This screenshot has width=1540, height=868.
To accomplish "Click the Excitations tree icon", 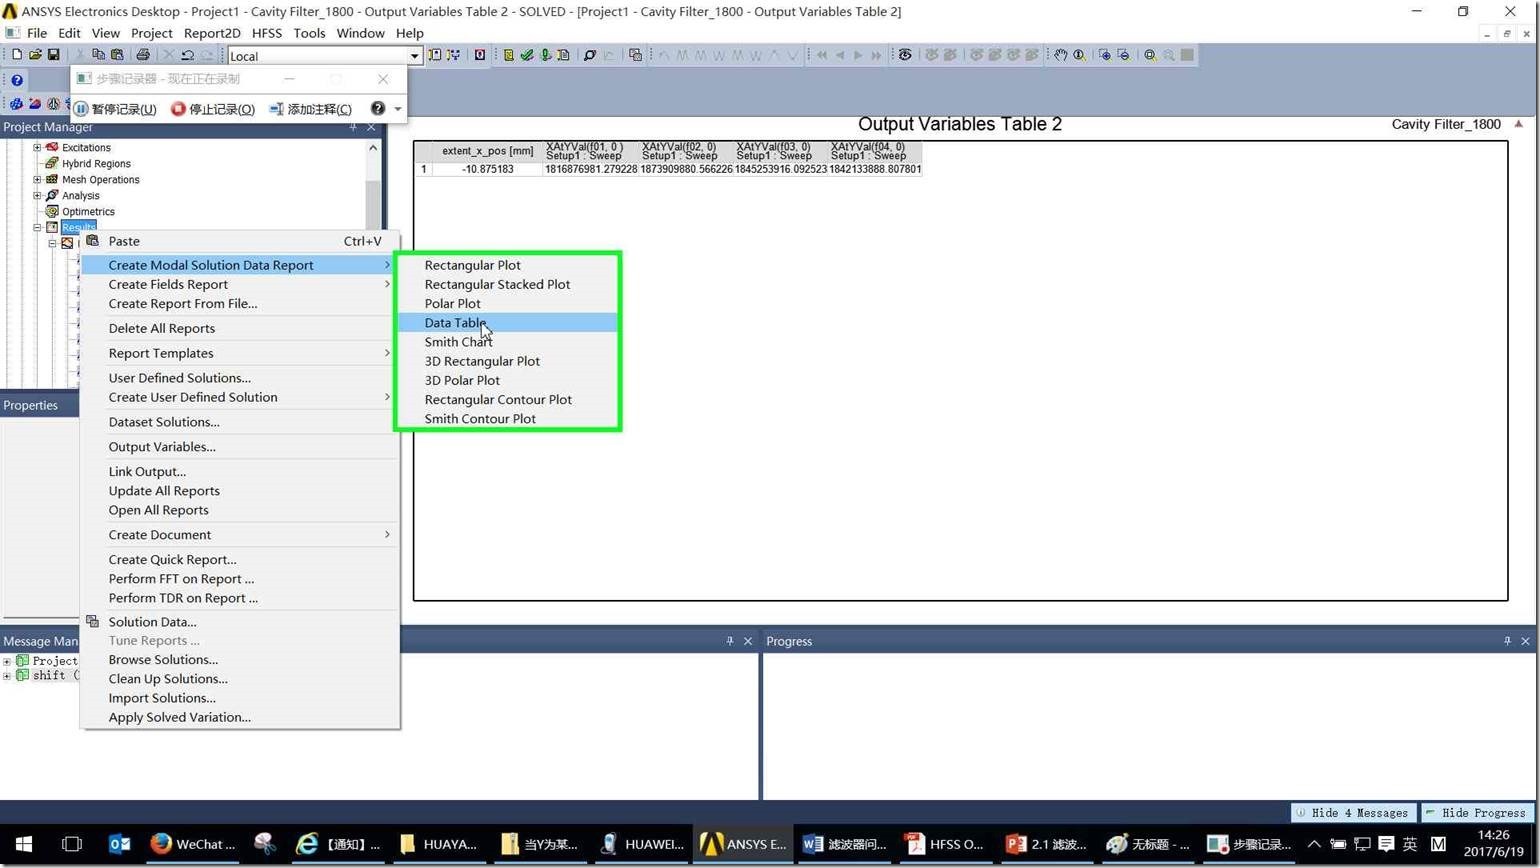I will point(52,147).
